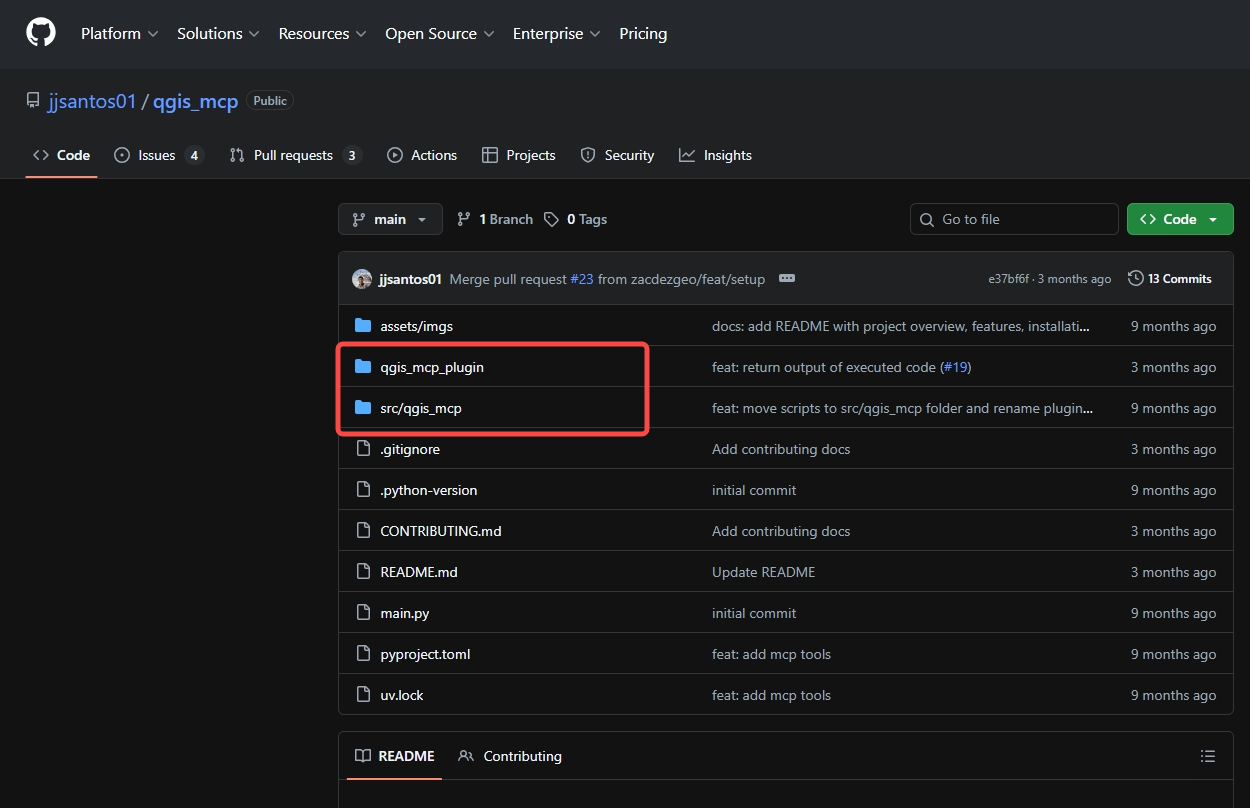The height and width of the screenshot is (808, 1250).
Task: Click the Public visibility badge
Action: coord(270,101)
